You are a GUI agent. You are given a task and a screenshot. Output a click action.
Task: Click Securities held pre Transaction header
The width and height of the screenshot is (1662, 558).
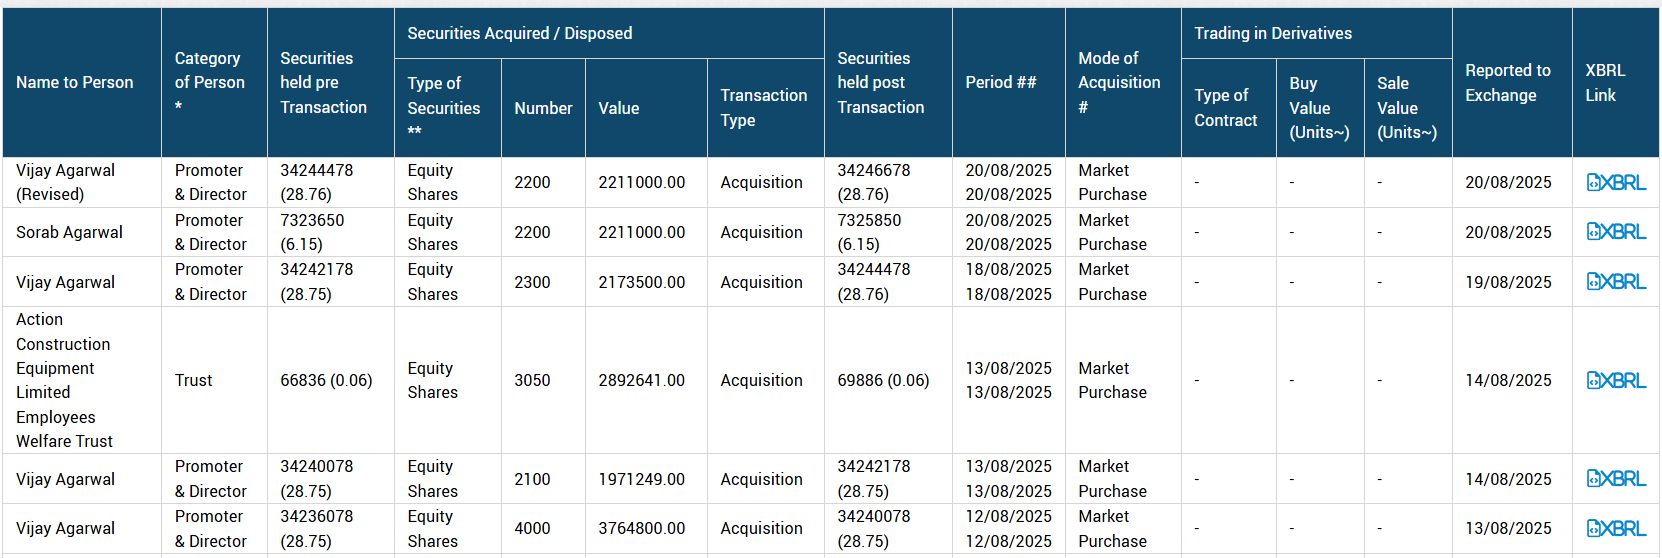pos(323,83)
